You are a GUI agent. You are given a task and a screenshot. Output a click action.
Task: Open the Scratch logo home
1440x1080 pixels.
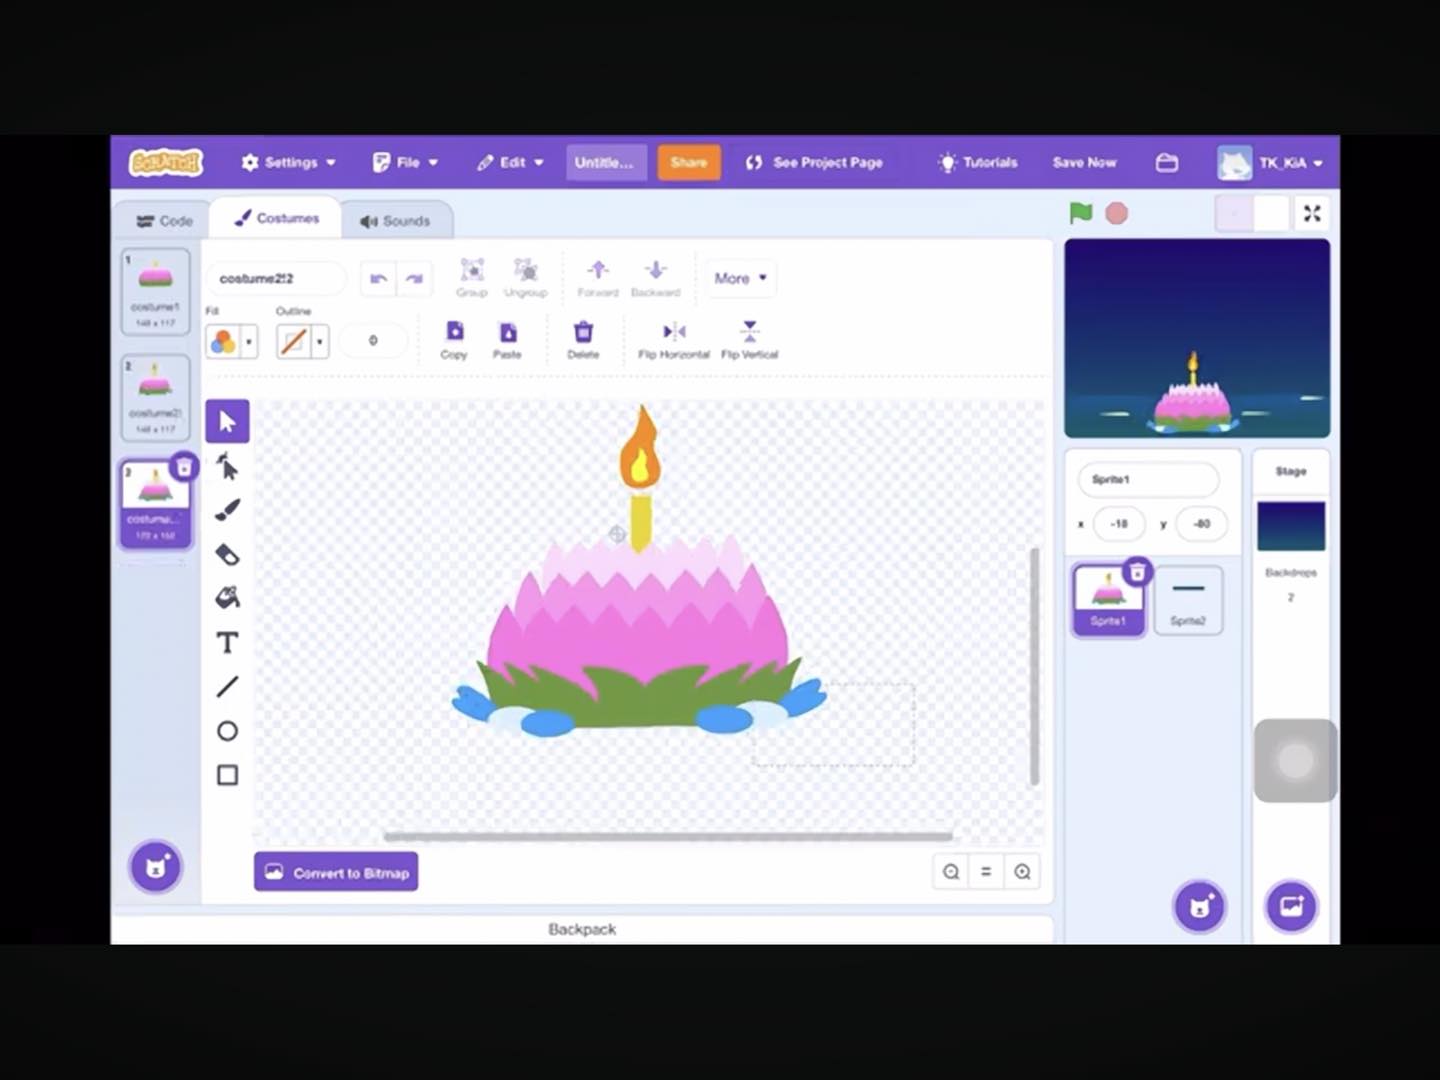tap(166, 162)
